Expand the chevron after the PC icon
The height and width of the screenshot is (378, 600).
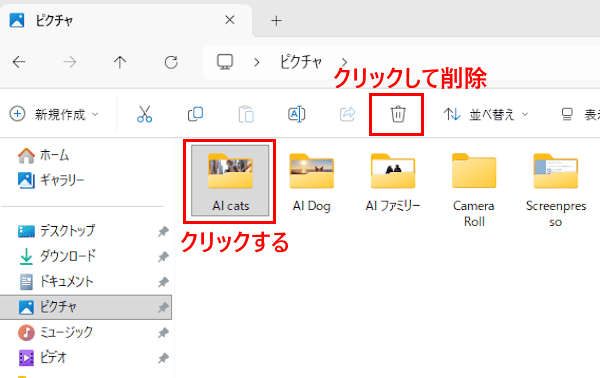pos(257,62)
